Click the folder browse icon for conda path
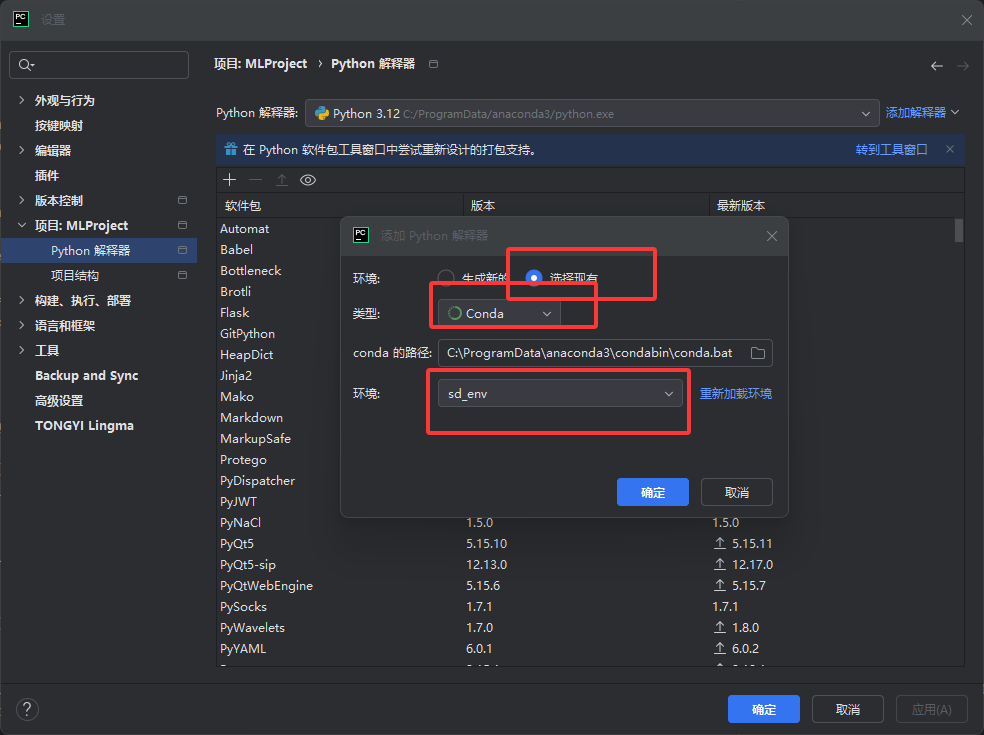 tap(757, 353)
